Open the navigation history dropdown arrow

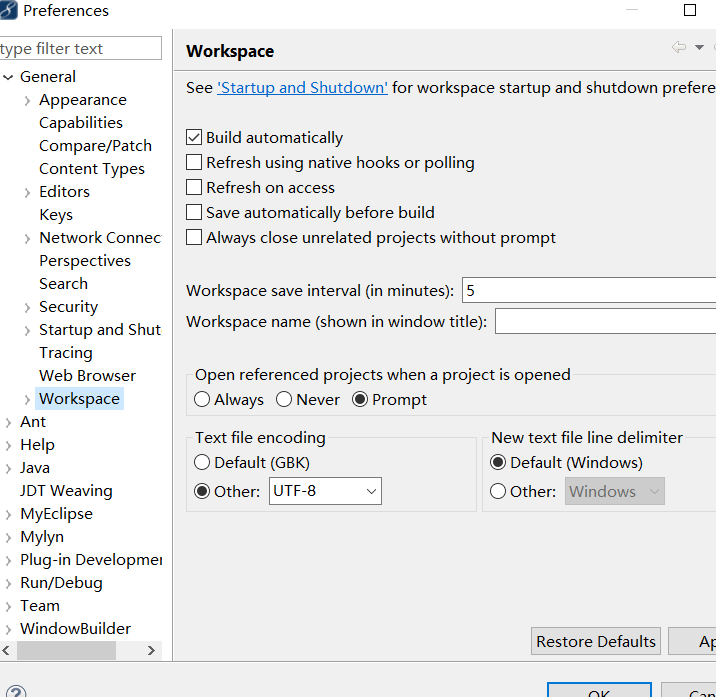click(x=699, y=48)
